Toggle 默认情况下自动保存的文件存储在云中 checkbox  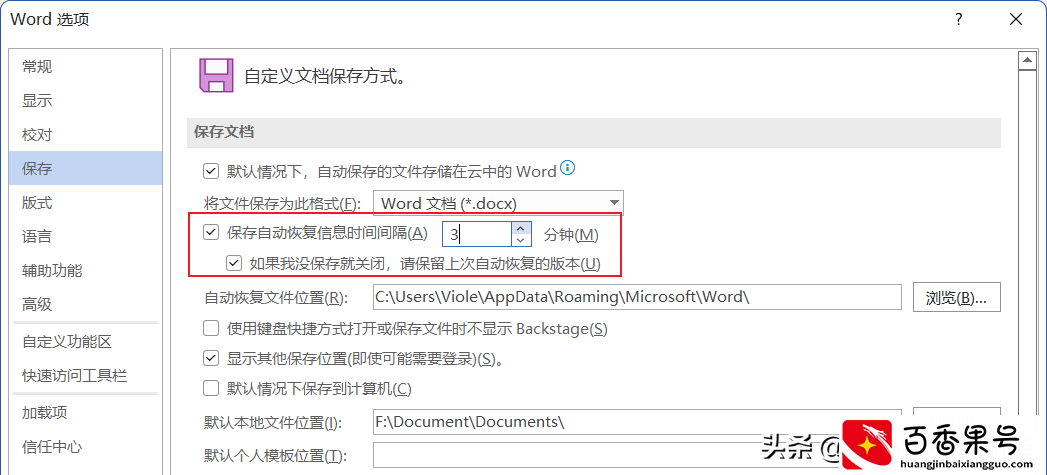[x=211, y=172]
